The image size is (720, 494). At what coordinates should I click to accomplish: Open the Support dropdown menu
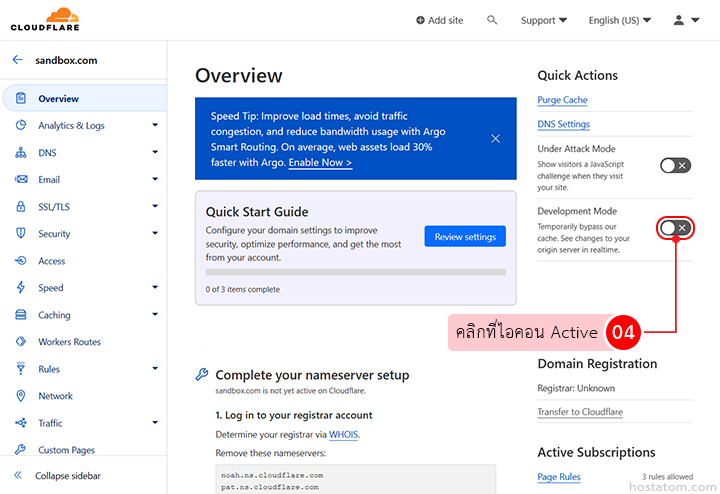[543, 20]
